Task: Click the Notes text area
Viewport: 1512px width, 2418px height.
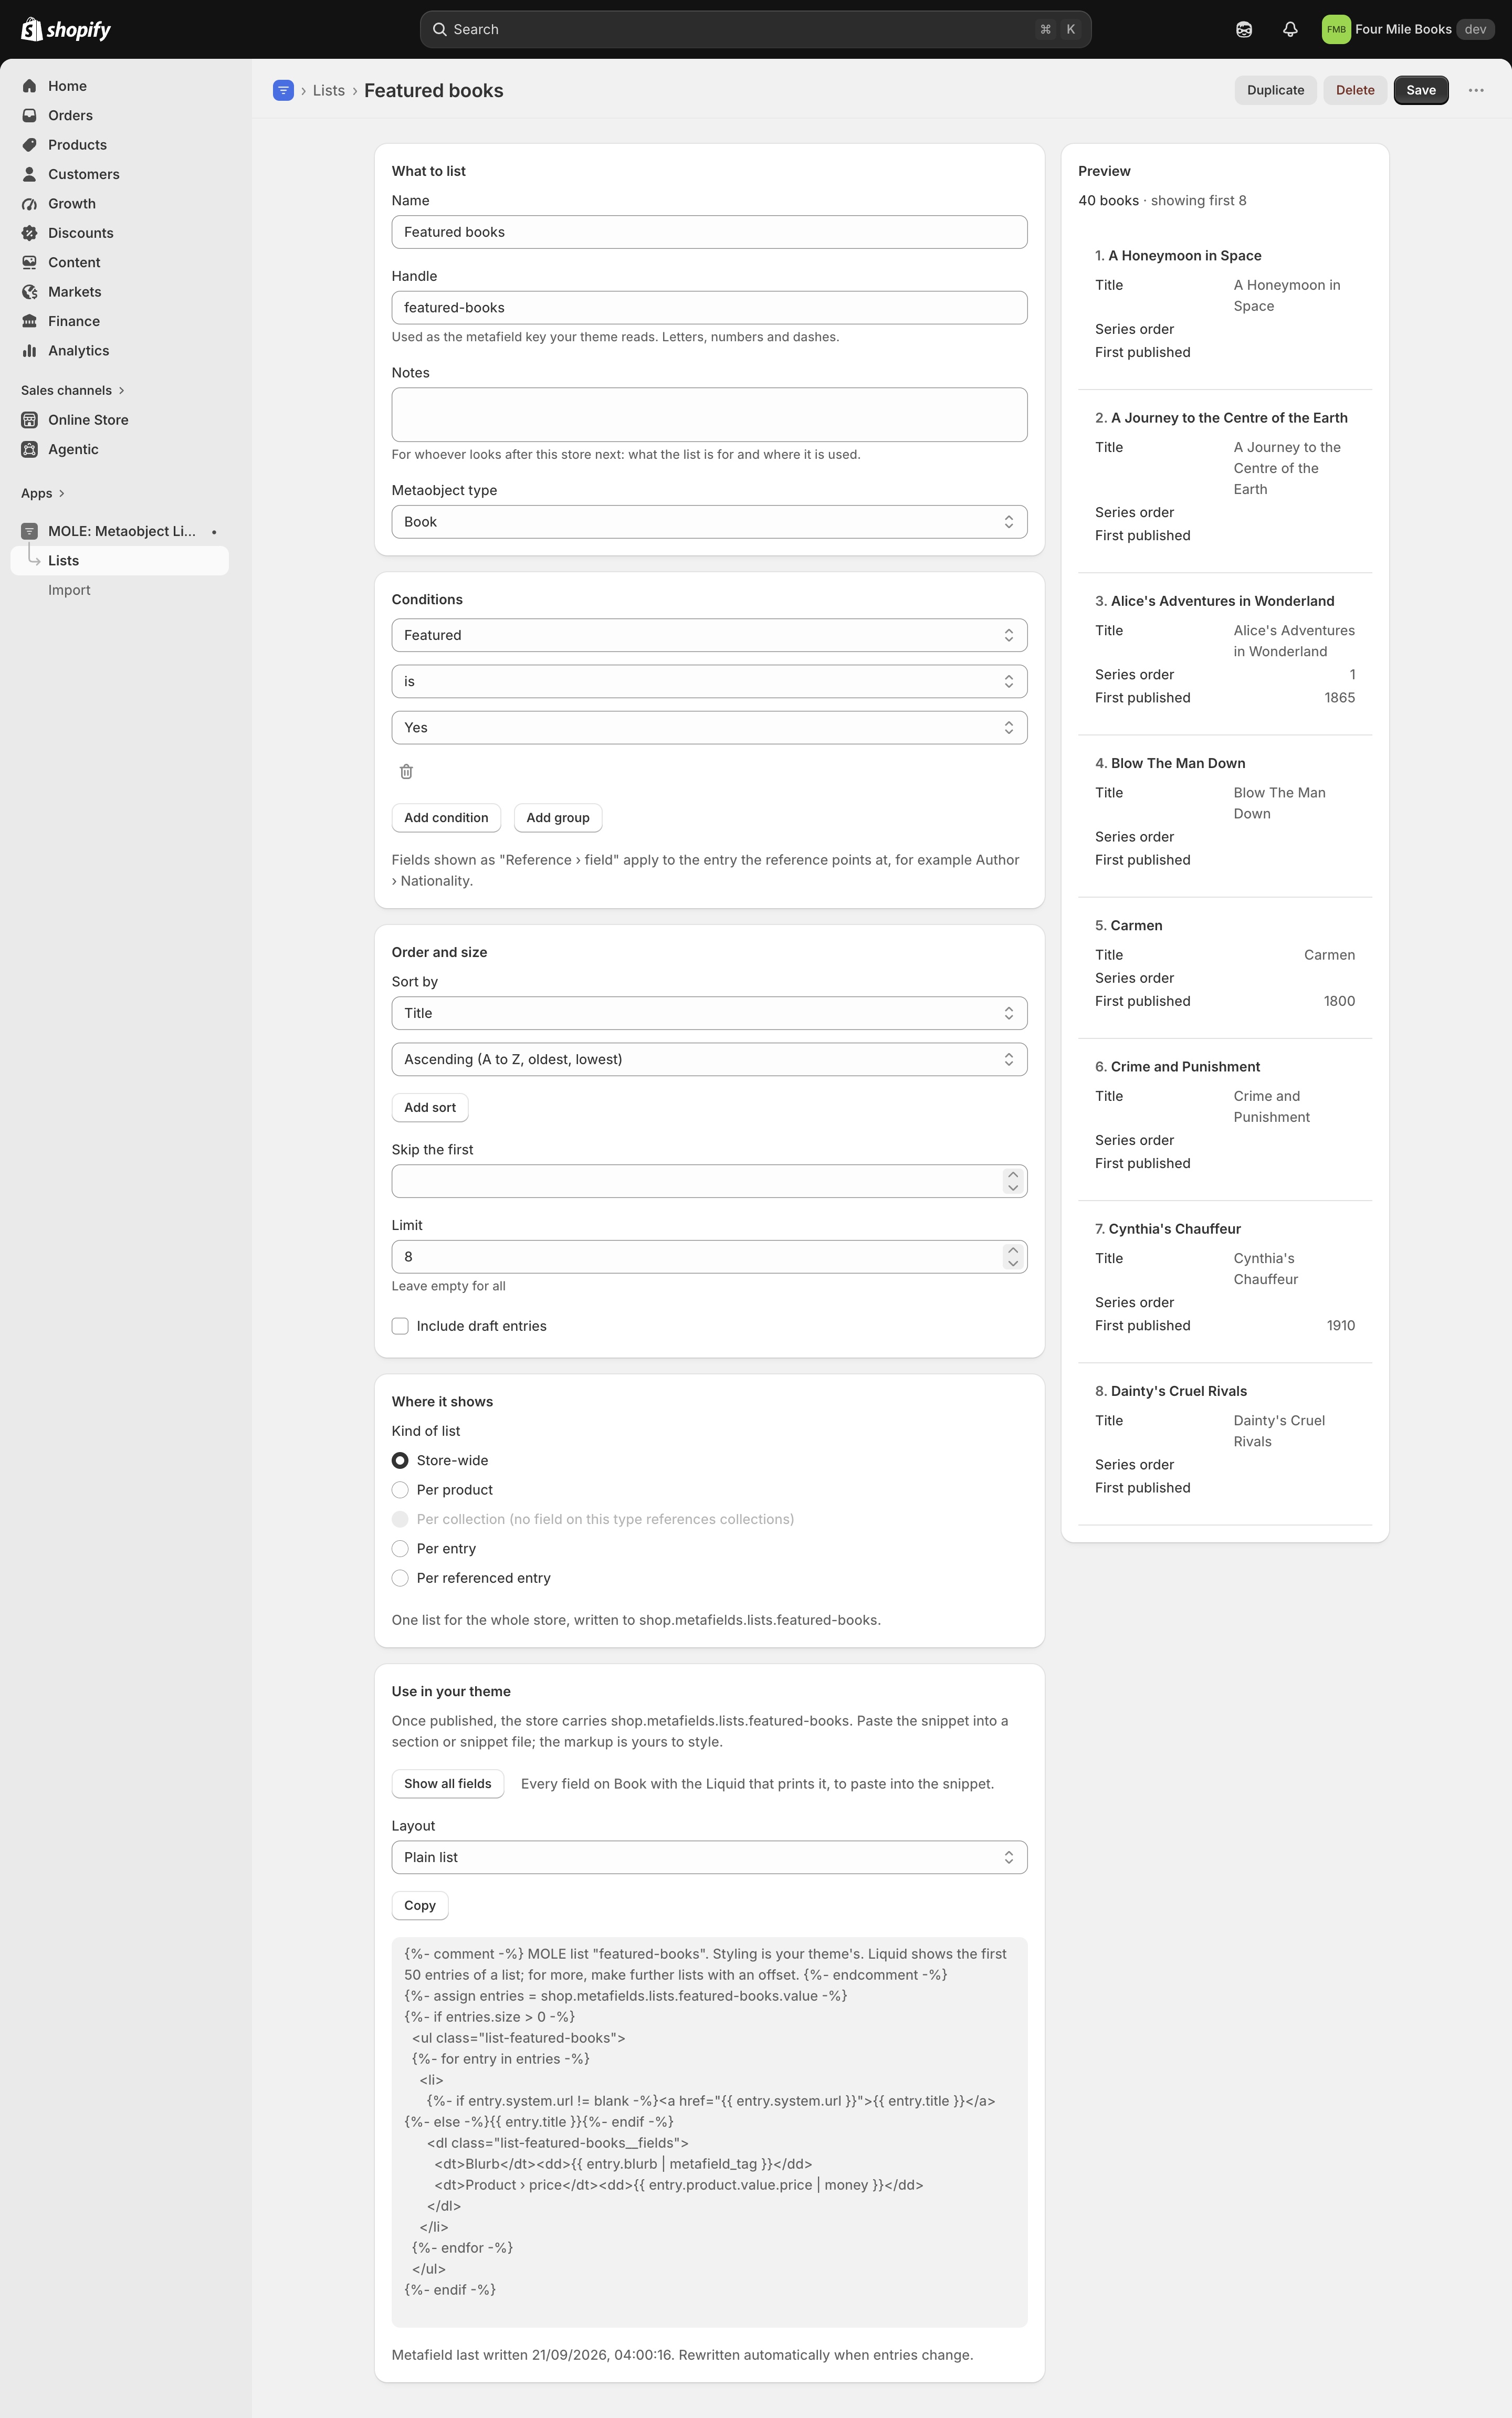Action: (x=709, y=415)
